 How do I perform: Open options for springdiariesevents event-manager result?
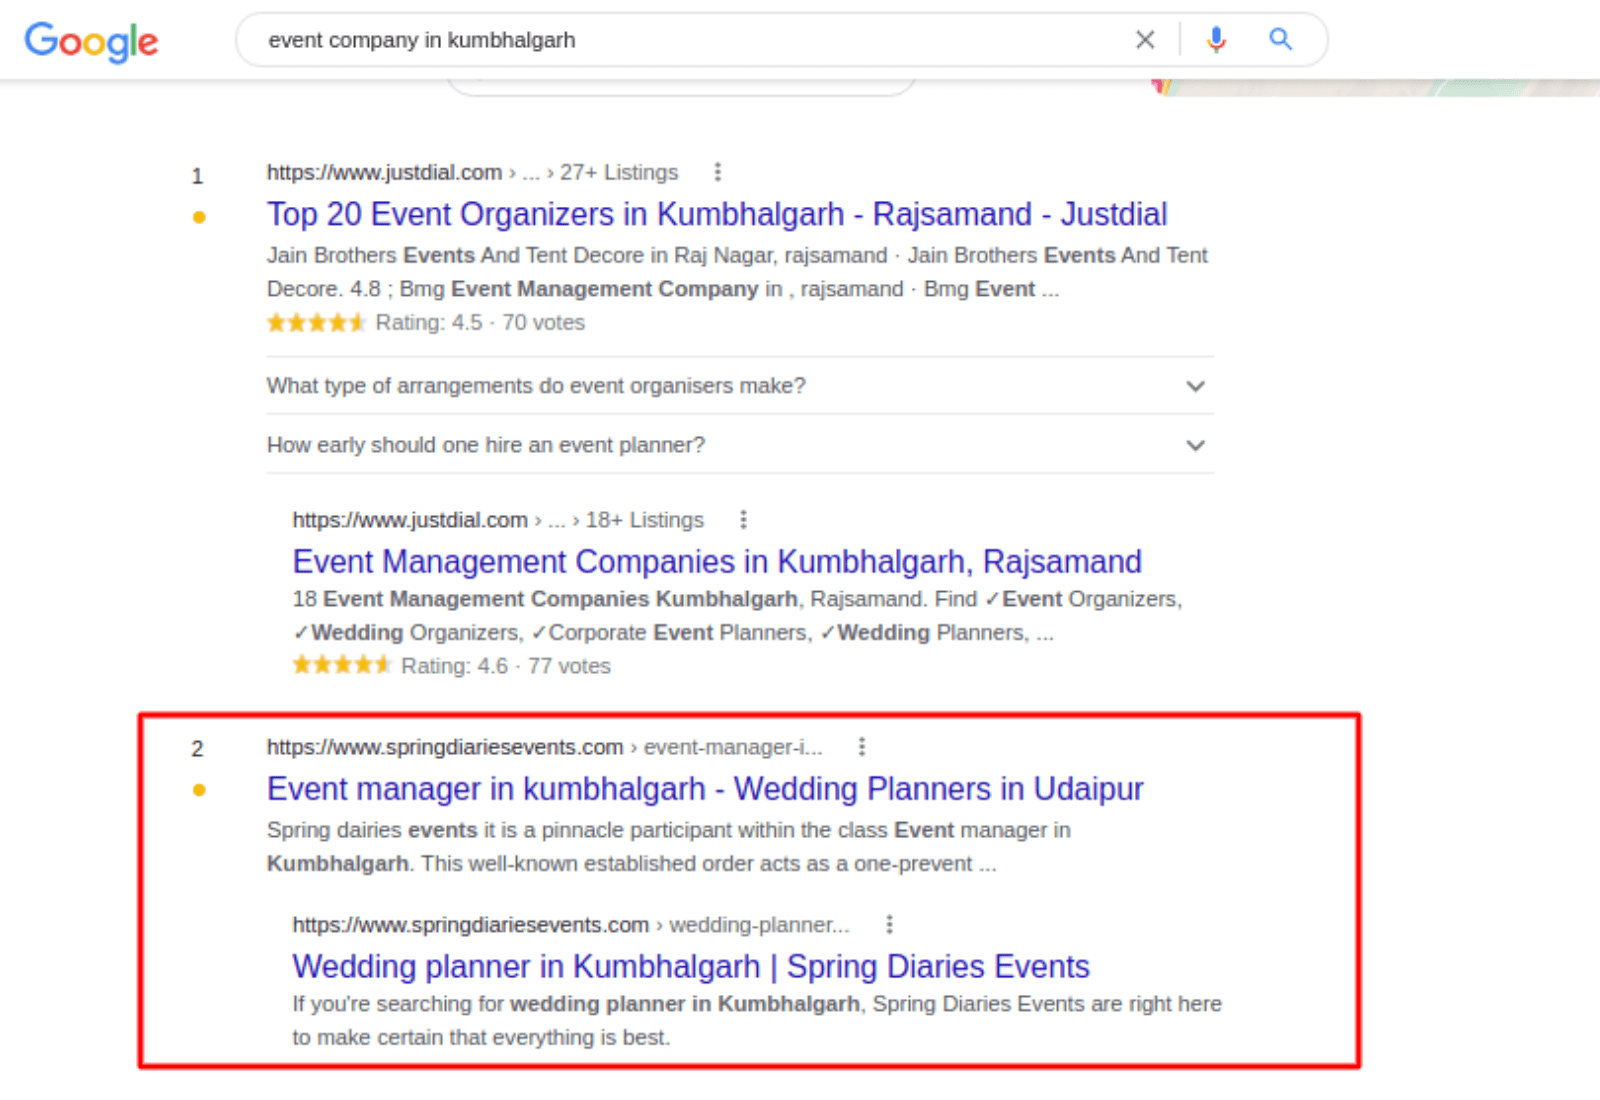point(862,747)
